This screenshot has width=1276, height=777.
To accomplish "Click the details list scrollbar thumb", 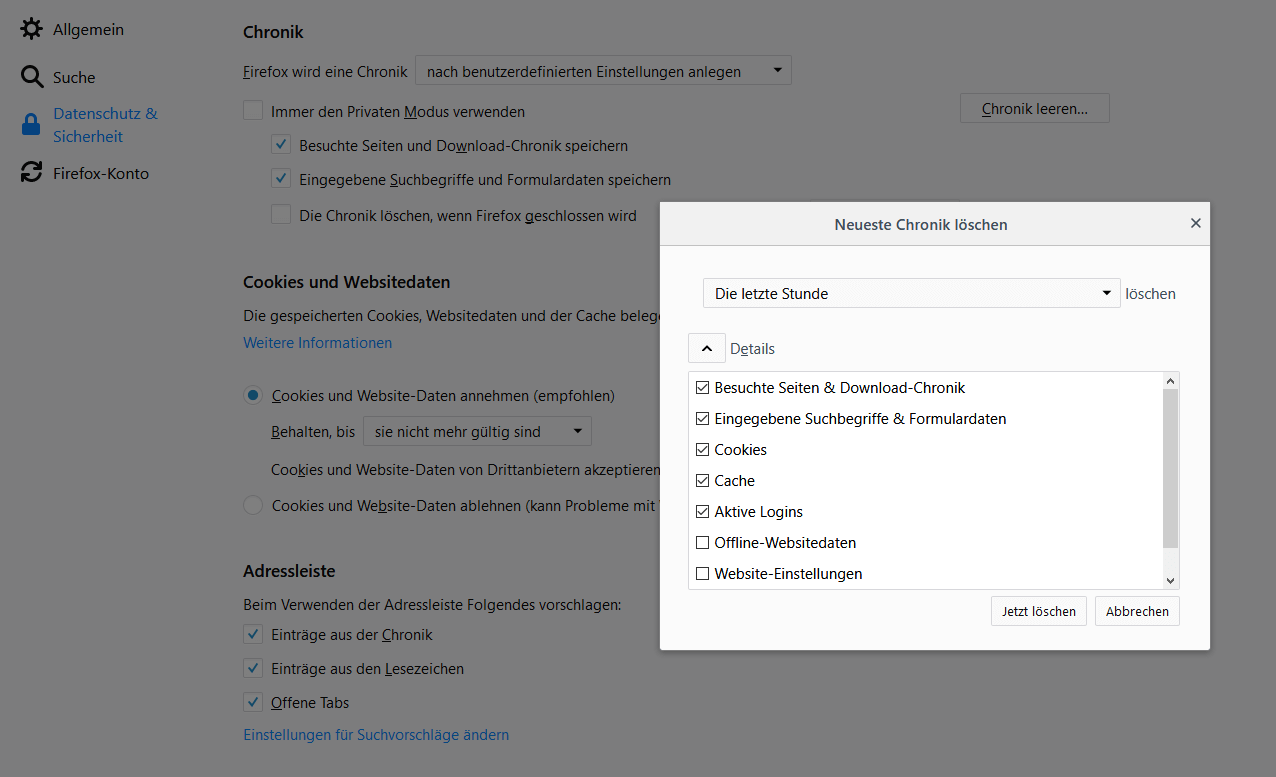I will point(1170,468).
